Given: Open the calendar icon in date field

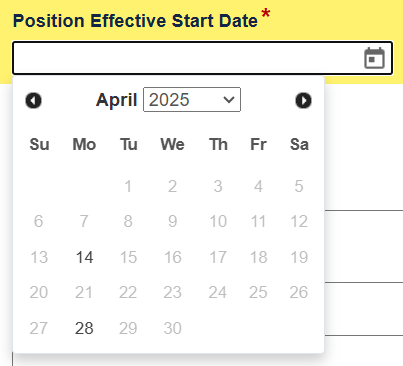Looking at the screenshot, I should tap(374, 58).
